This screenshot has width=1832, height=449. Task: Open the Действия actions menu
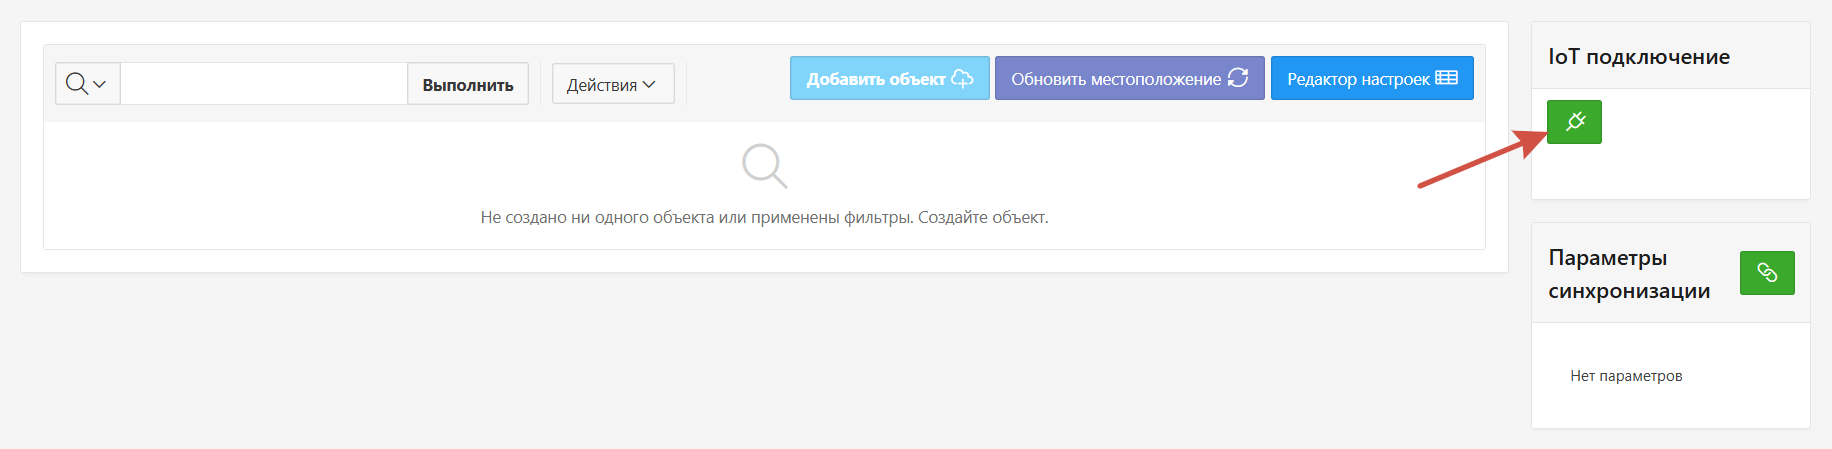point(613,84)
